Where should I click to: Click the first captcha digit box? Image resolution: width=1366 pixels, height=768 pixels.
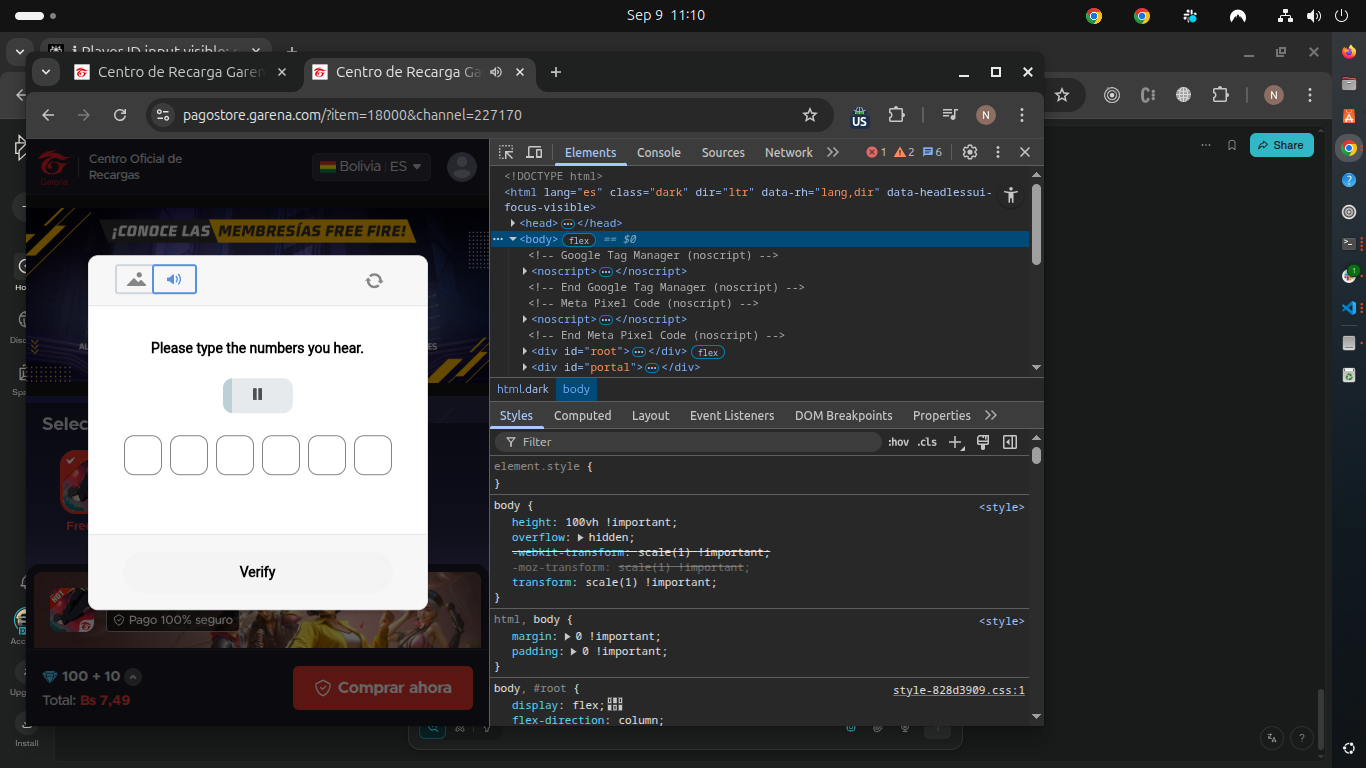(x=143, y=455)
